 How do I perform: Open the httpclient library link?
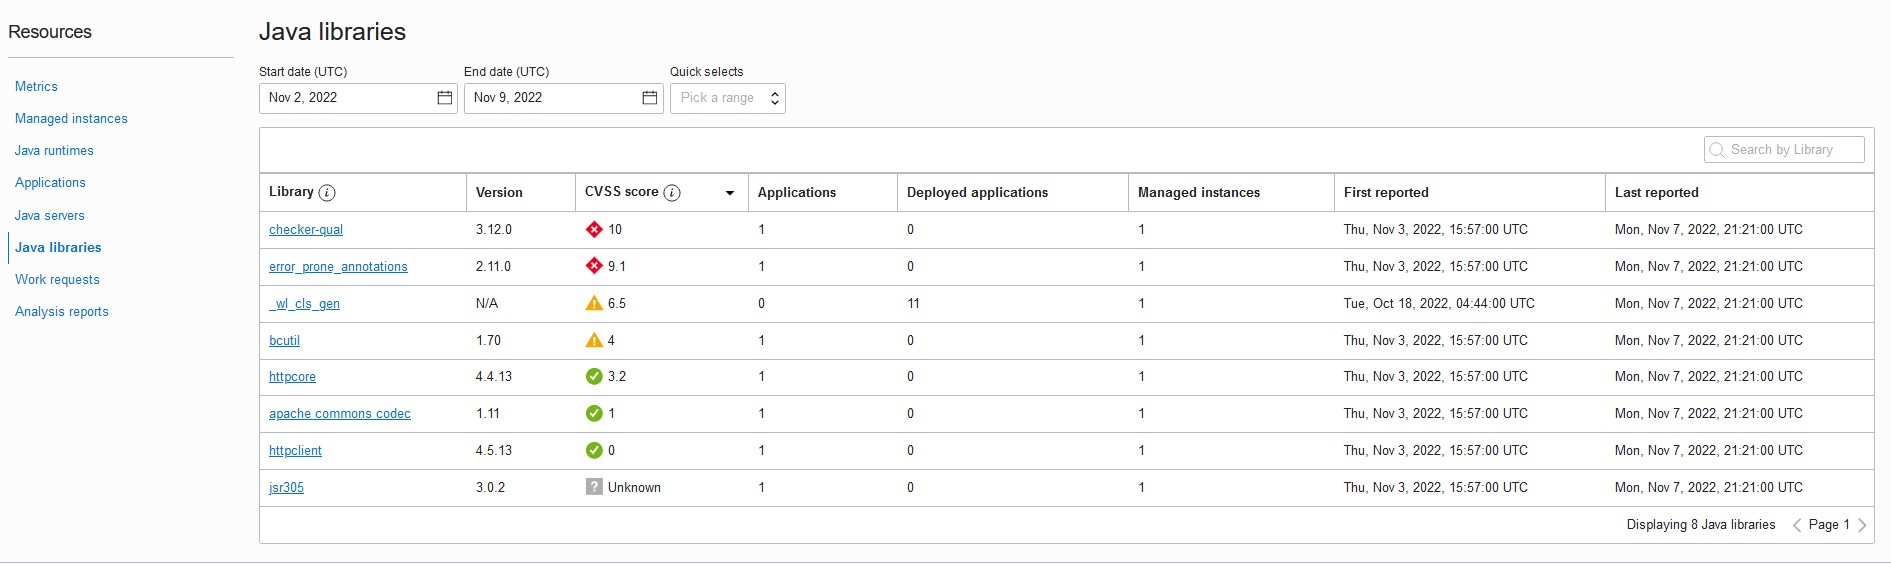tap(295, 451)
